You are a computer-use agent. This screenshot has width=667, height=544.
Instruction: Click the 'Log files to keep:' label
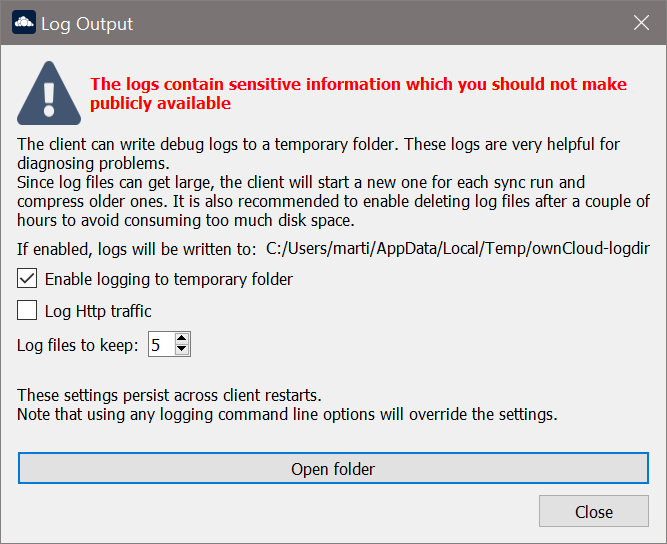coord(78,346)
